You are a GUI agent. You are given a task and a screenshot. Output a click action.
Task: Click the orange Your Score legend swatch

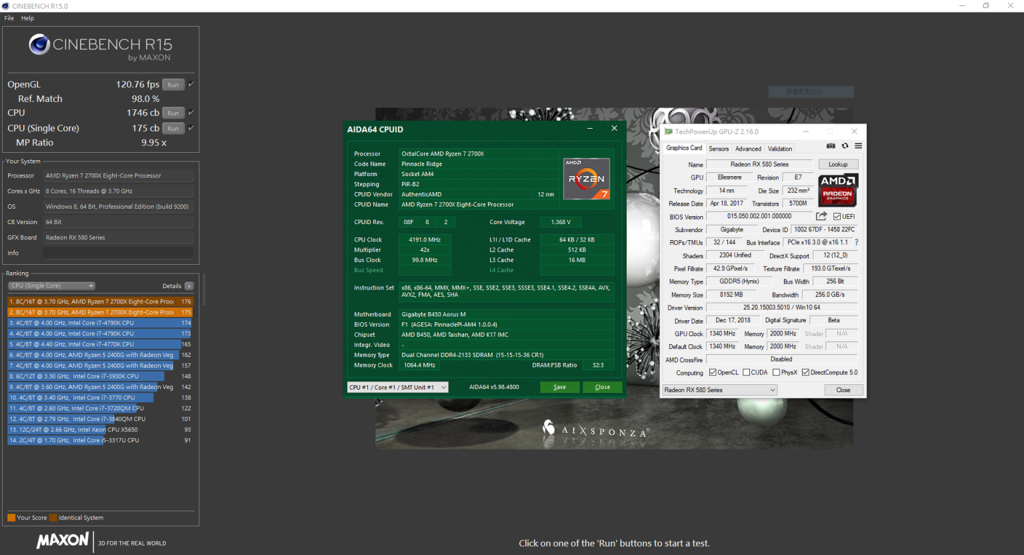[x=11, y=518]
